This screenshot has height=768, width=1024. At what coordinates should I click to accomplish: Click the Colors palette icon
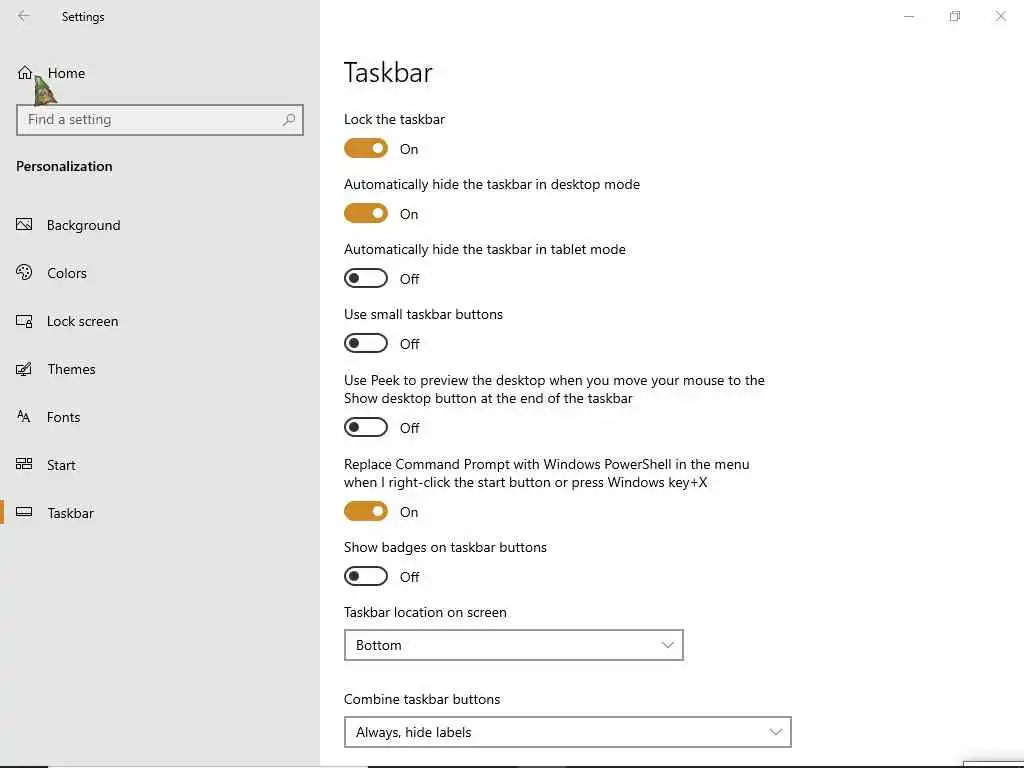24,273
